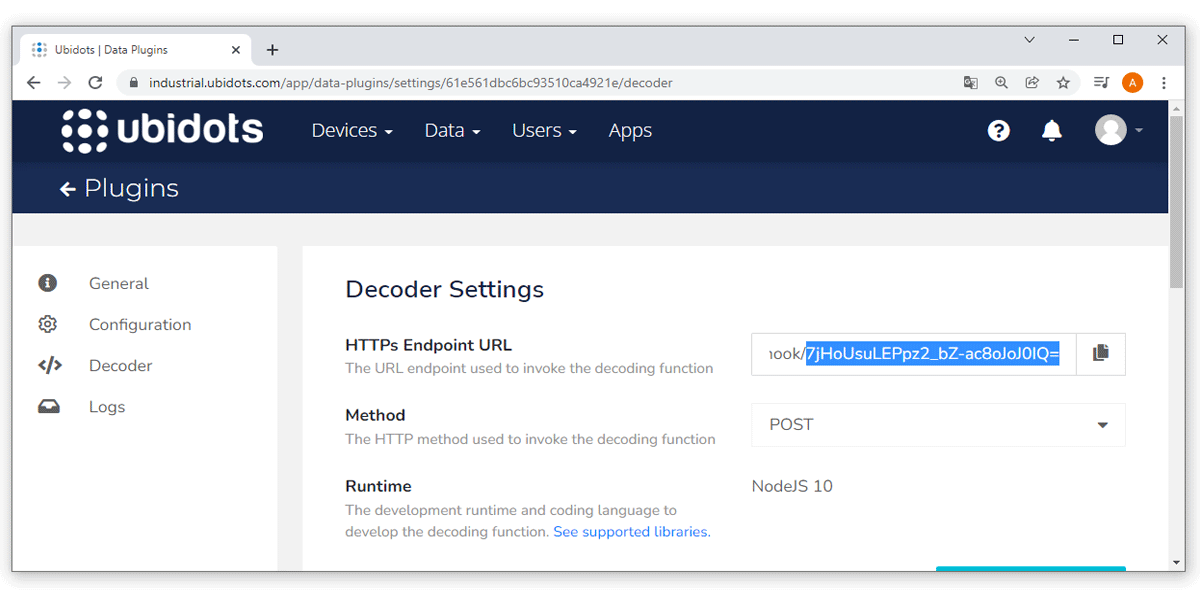Click the zoom magnifier icon in address bar
This screenshot has height=600, width=1200.
1001,83
